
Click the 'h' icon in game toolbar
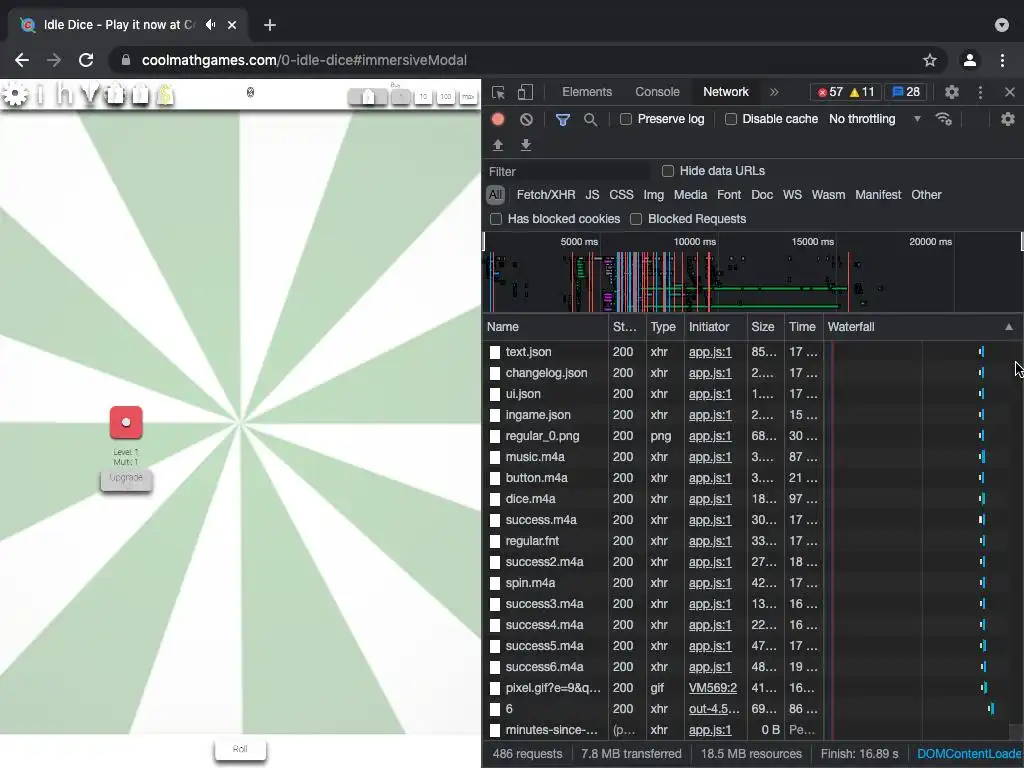pyautogui.click(x=64, y=95)
